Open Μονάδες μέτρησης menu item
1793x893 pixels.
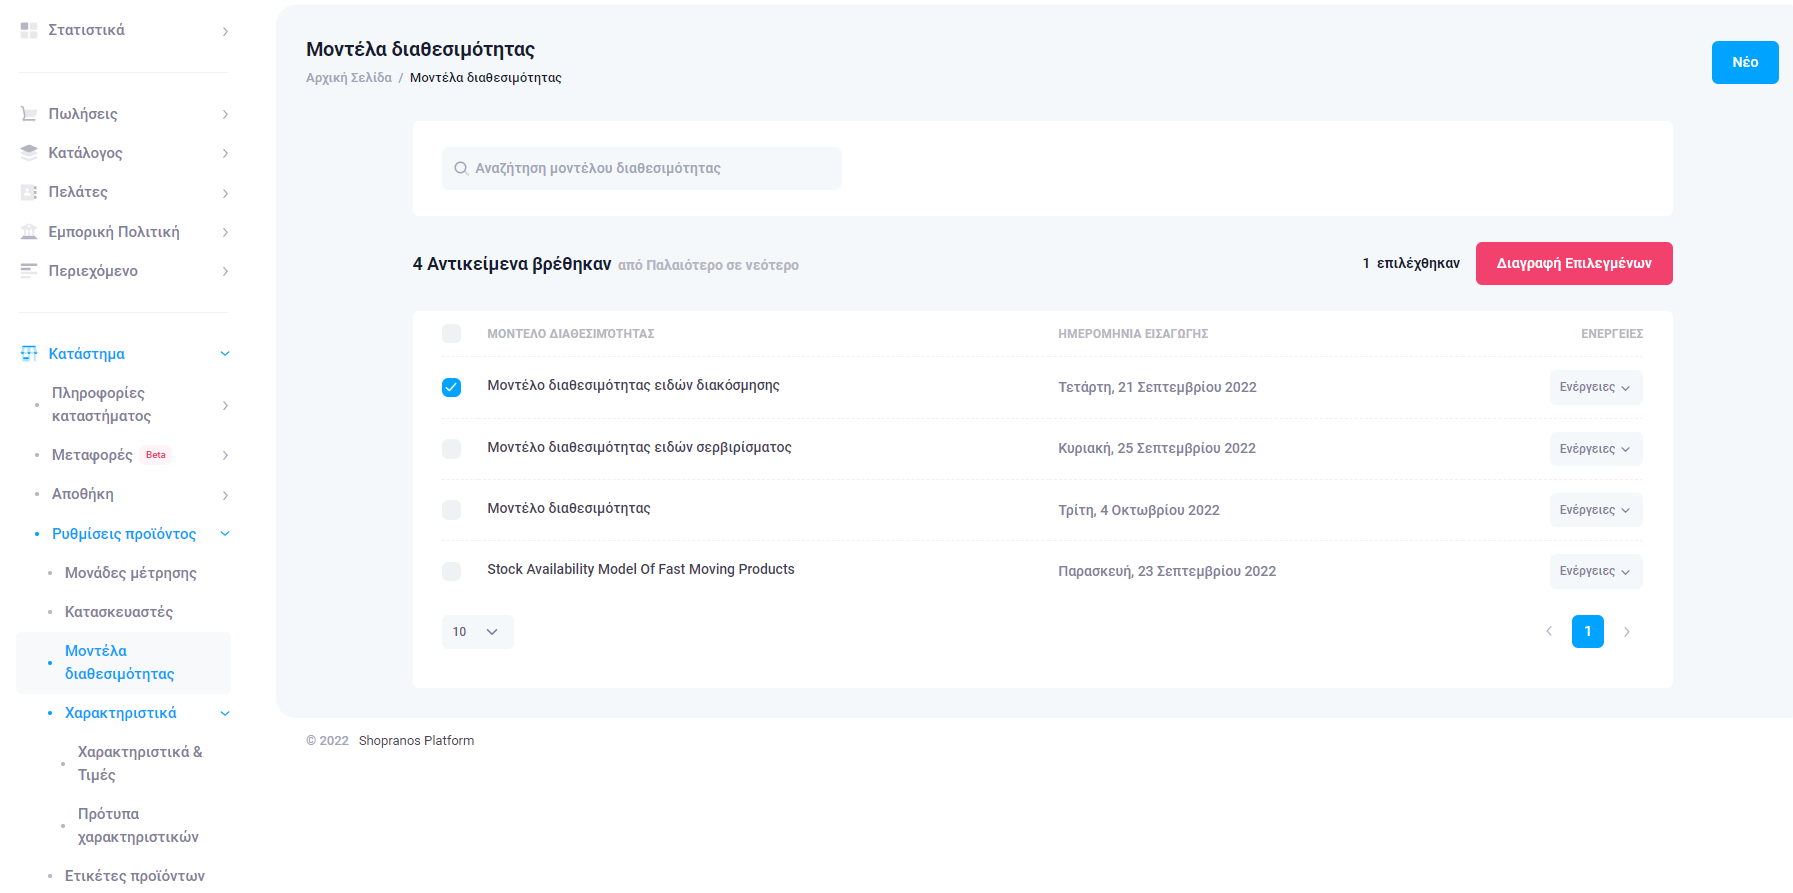pos(130,573)
